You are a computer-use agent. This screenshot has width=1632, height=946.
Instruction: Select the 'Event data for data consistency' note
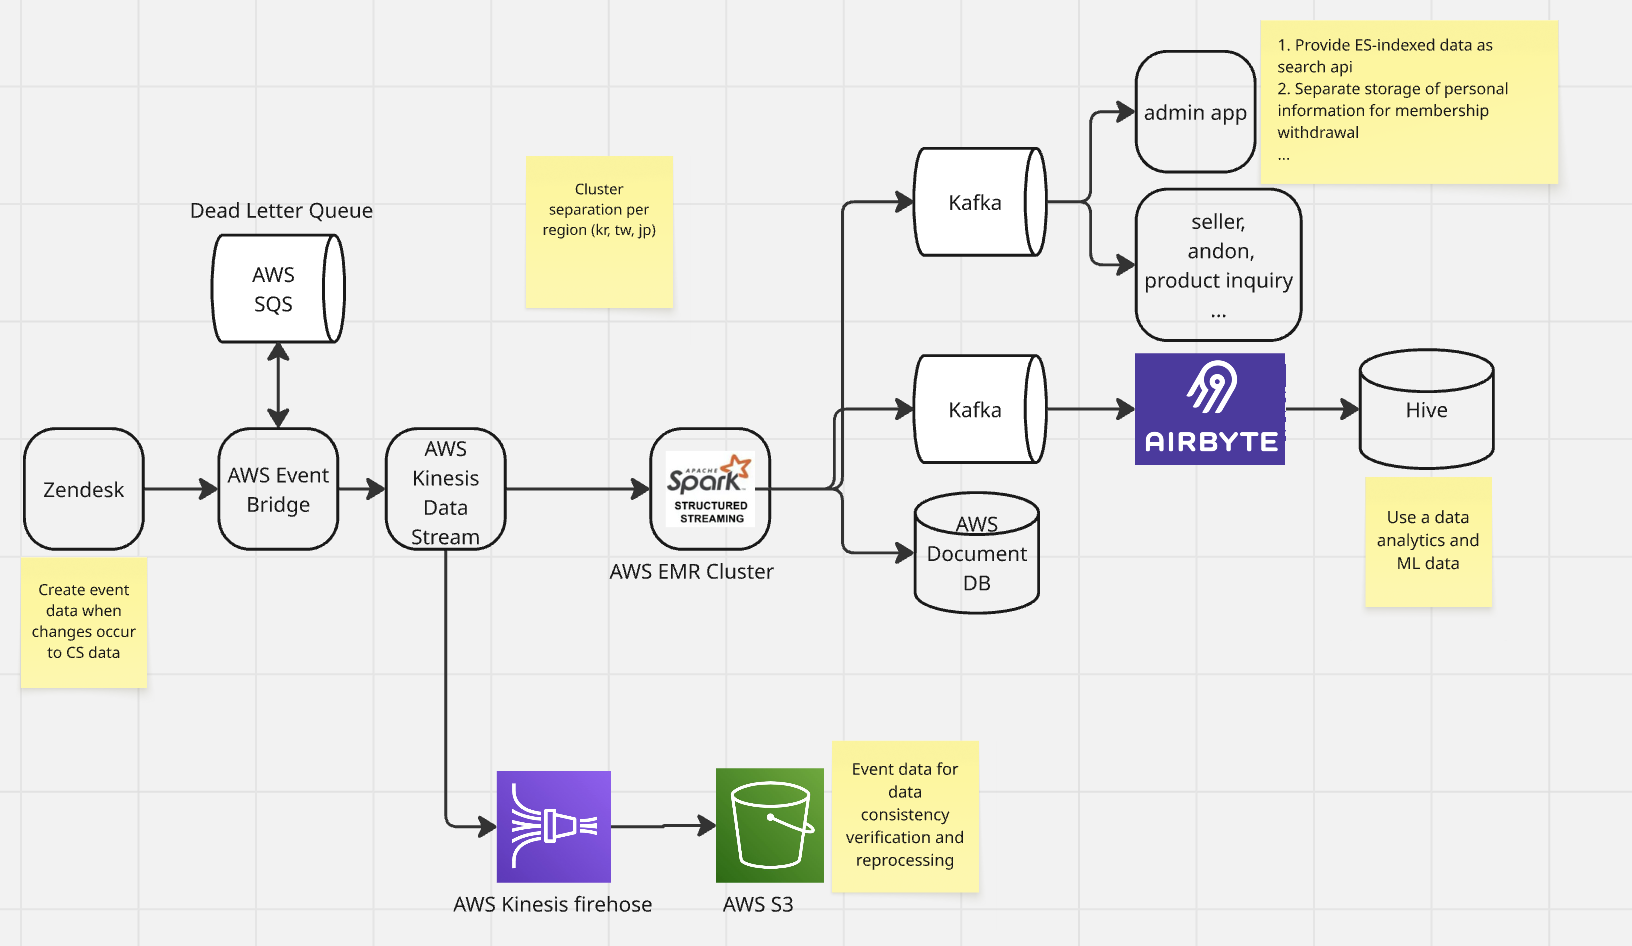pyautogui.click(x=904, y=815)
